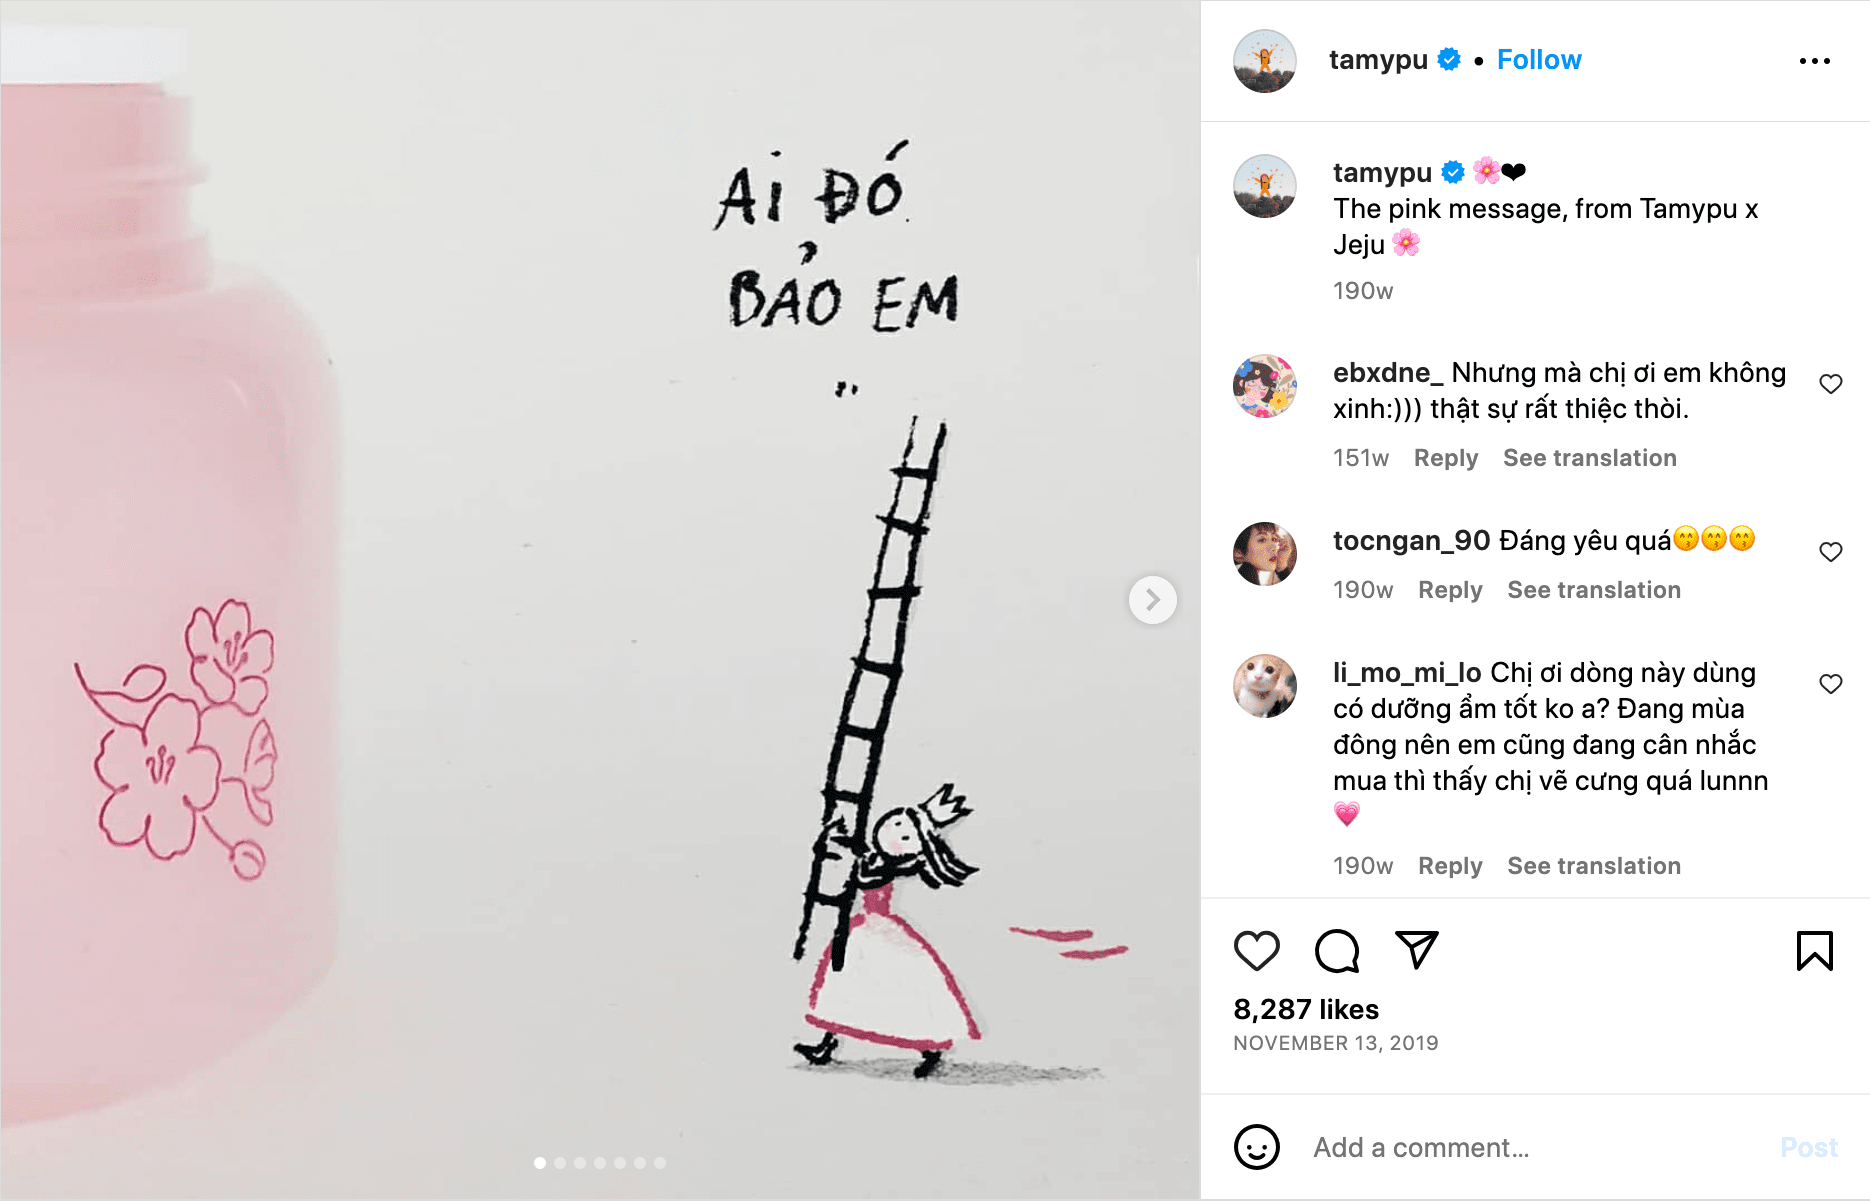
Task: Reply to ebxdne_'s comment
Action: click(1445, 458)
